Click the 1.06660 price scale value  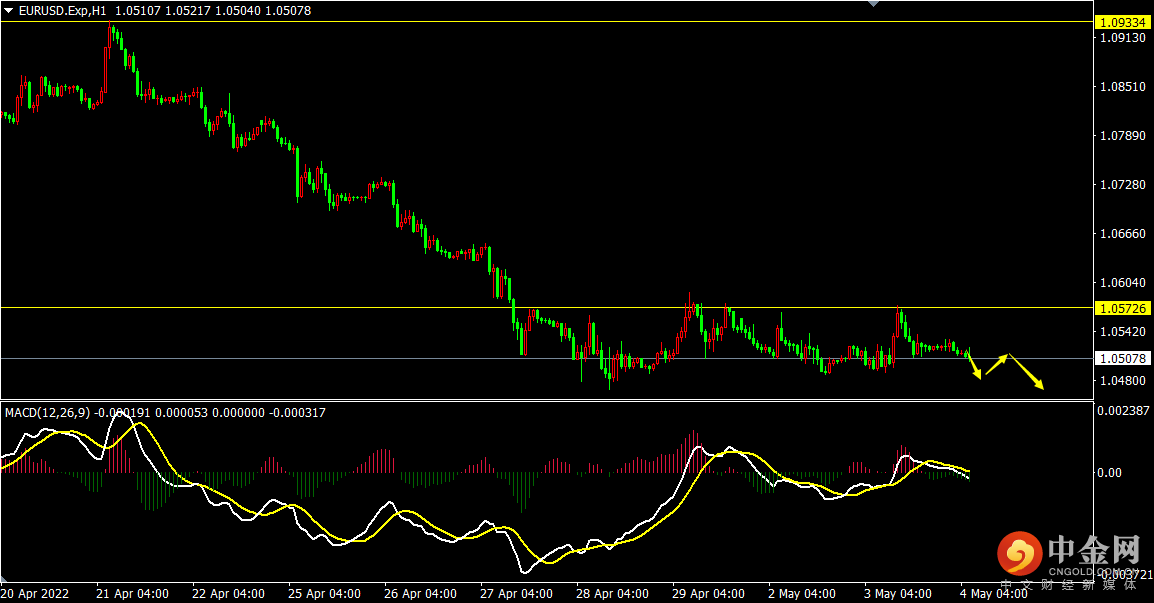pyautogui.click(x=1122, y=233)
